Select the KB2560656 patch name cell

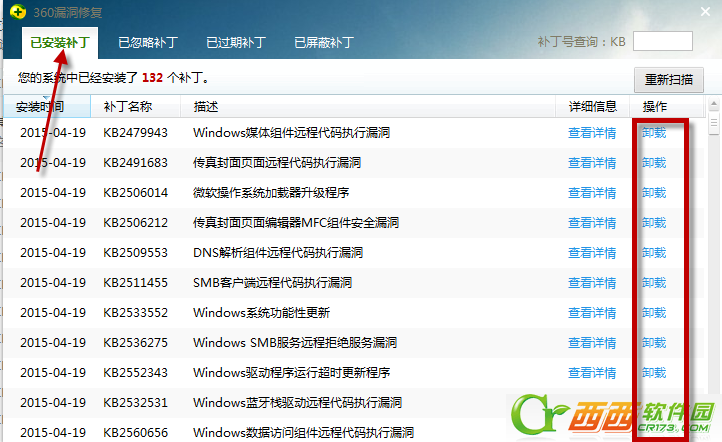click(135, 433)
